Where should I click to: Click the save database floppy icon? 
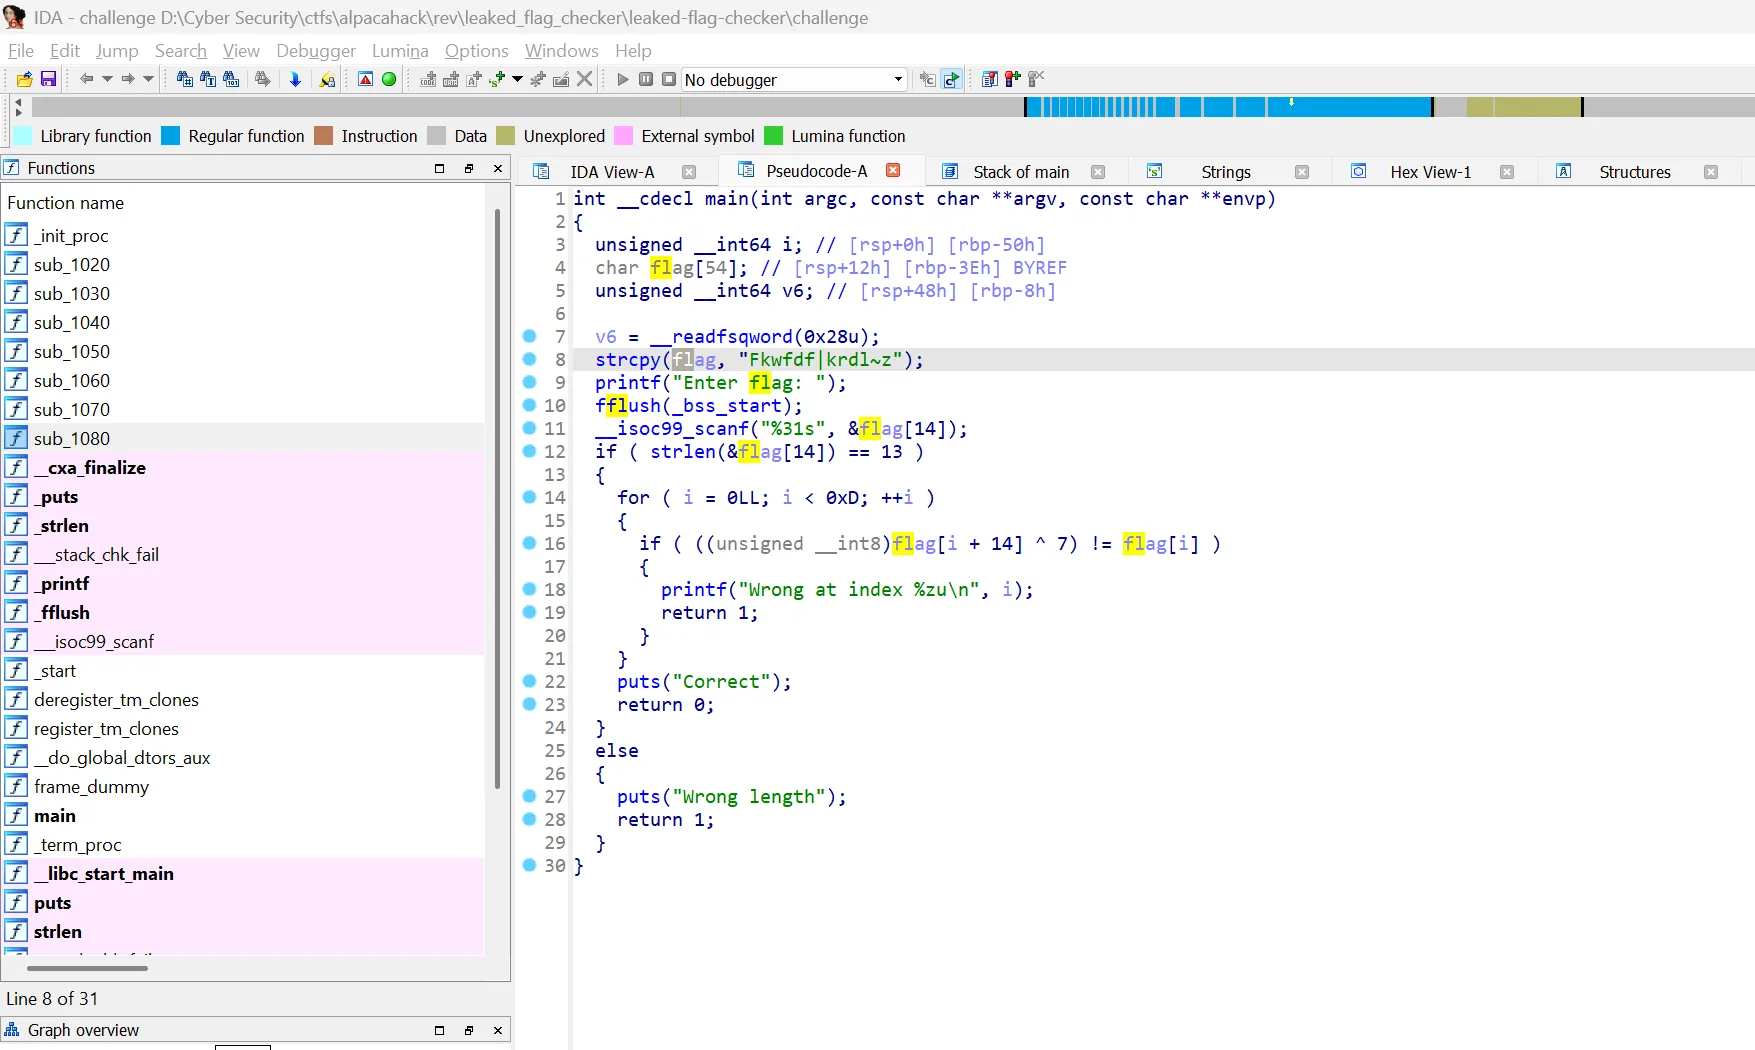(47, 79)
